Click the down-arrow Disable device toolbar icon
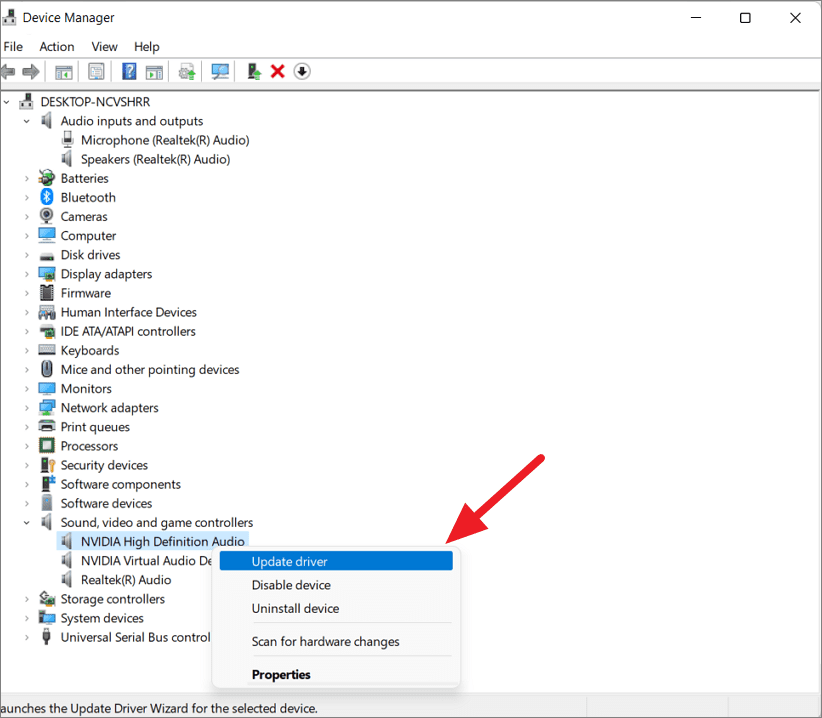 tap(302, 71)
